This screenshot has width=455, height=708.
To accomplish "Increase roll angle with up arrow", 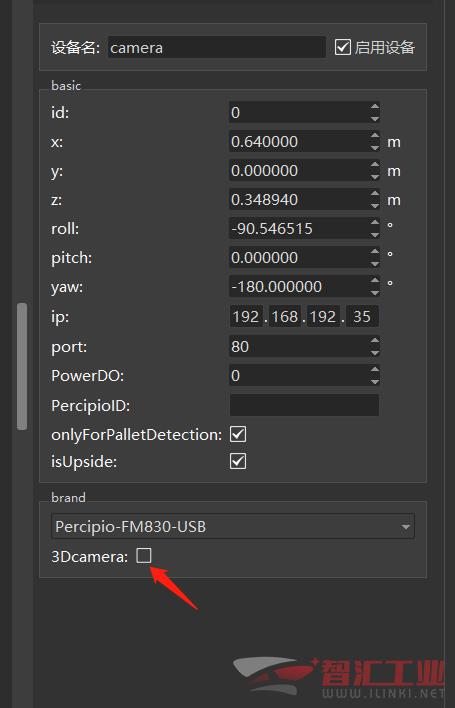I will [x=375, y=223].
